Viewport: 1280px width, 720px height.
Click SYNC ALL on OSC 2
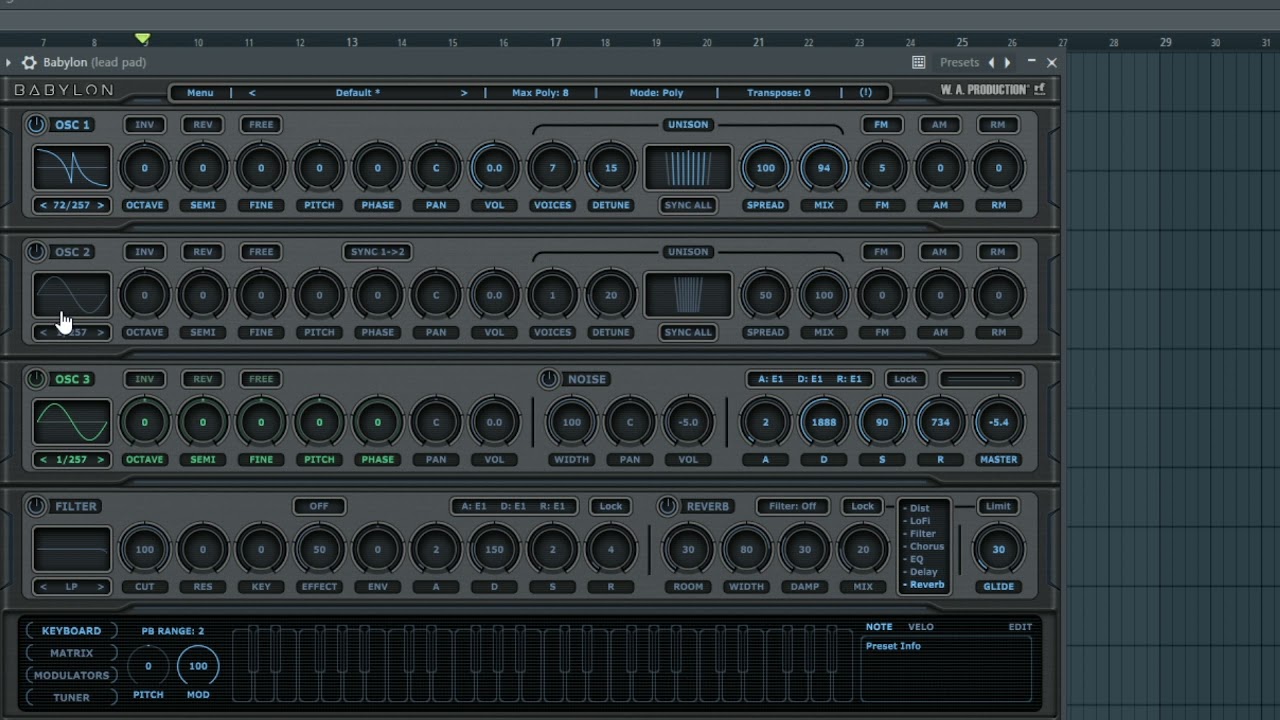tap(688, 332)
